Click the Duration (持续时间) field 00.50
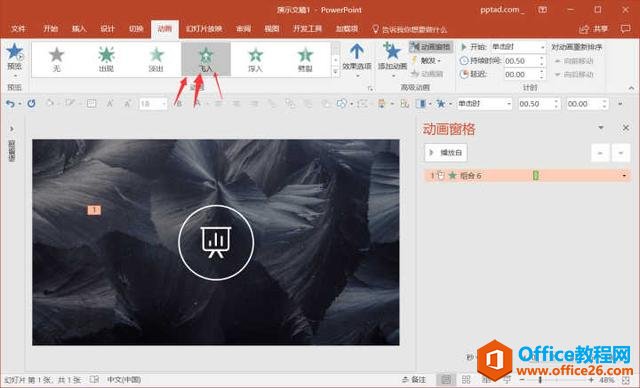640x388 pixels. [x=524, y=61]
